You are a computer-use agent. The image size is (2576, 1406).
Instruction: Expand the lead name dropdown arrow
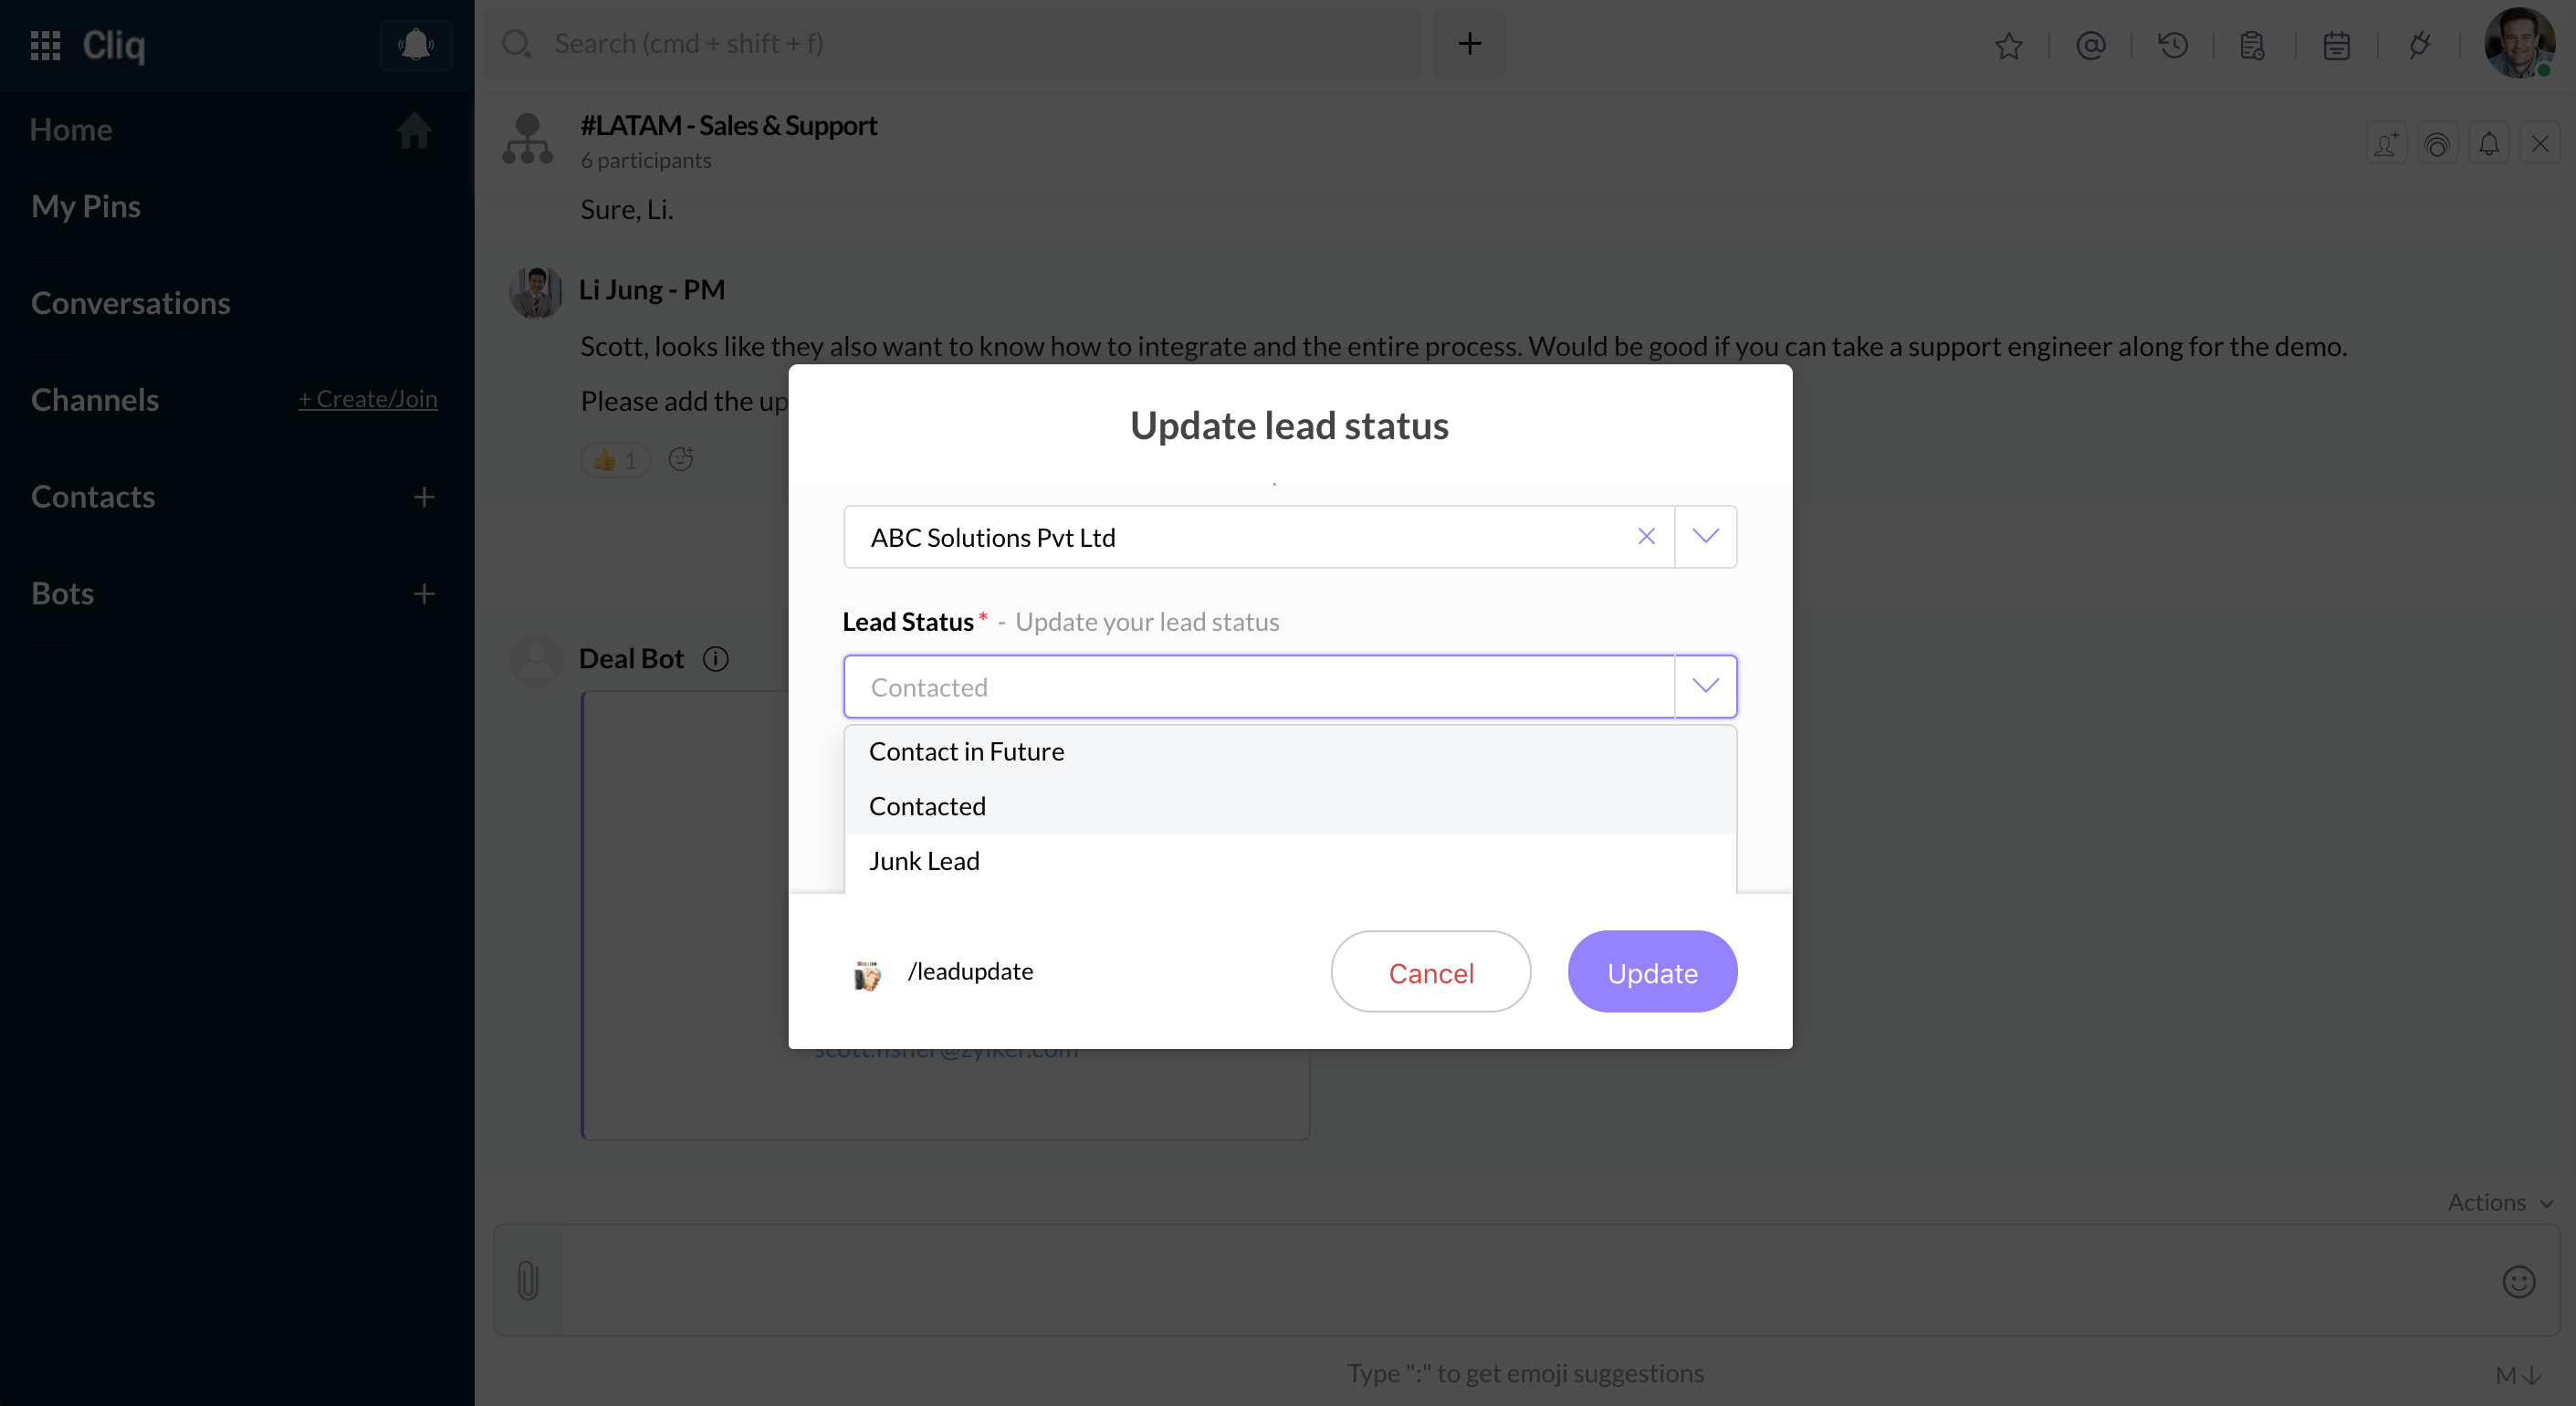click(1705, 537)
